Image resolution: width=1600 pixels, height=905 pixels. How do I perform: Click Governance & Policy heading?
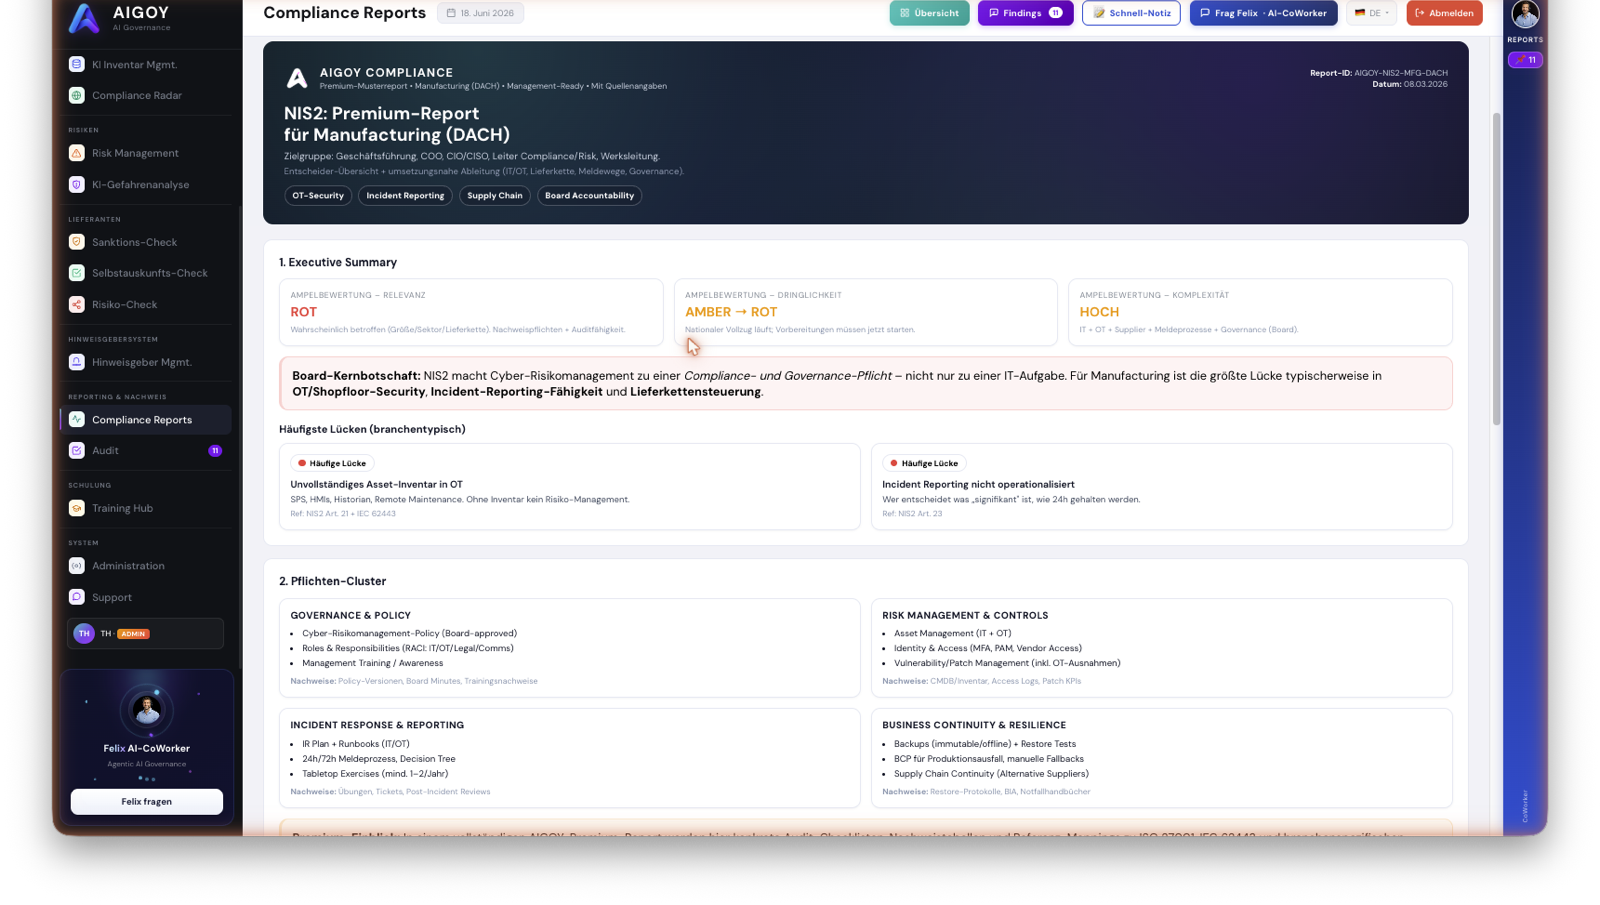350,616
